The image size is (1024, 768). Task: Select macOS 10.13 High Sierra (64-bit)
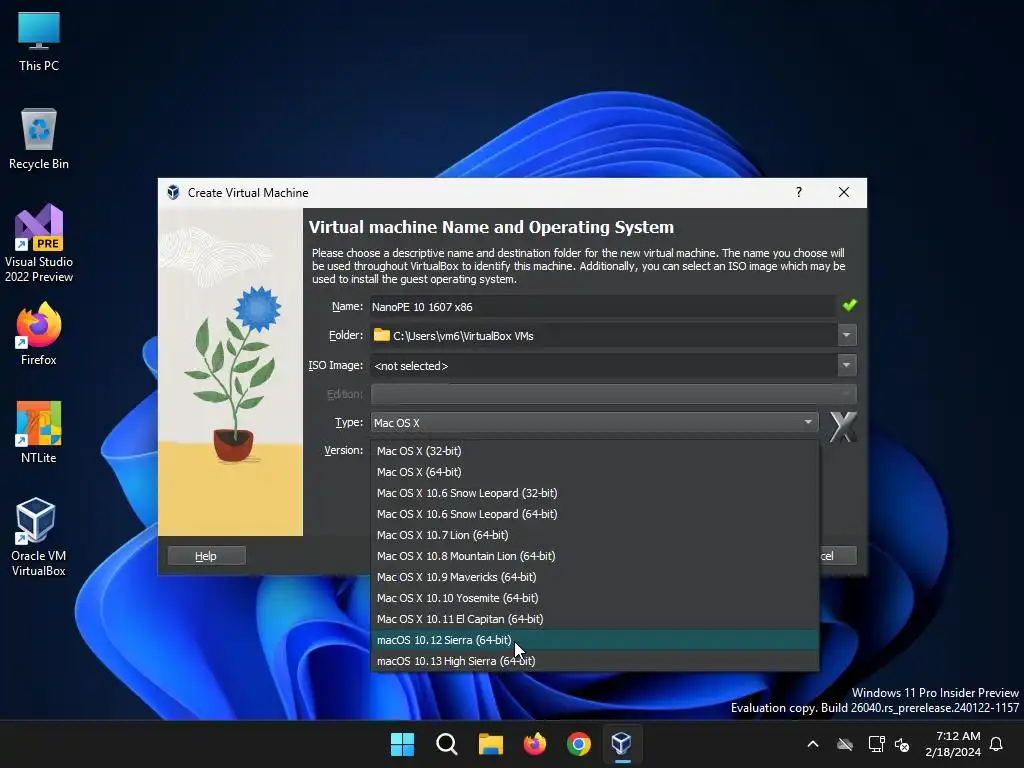click(x=594, y=661)
